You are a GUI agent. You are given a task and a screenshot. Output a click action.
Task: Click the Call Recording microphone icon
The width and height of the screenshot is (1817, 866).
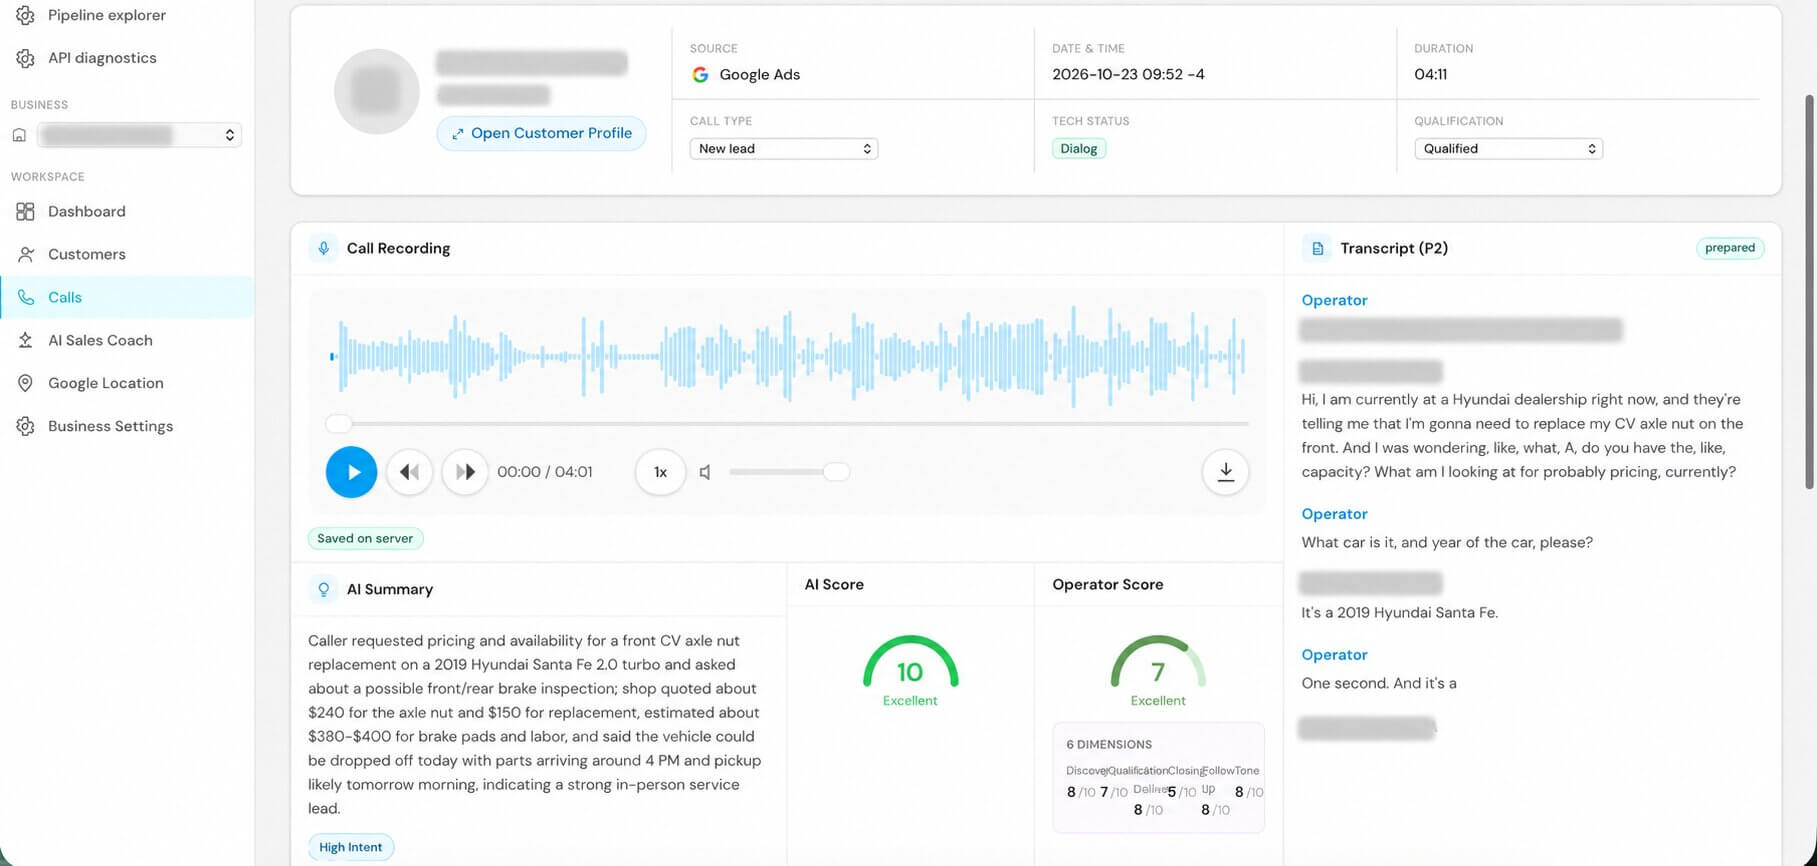323,248
